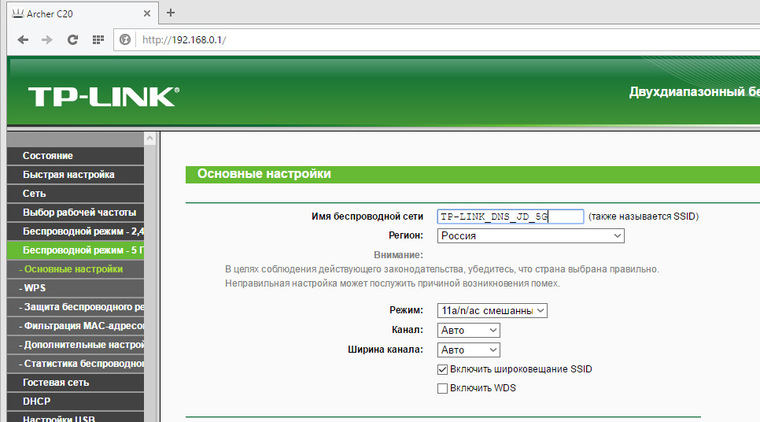Reload the router page

click(73, 40)
